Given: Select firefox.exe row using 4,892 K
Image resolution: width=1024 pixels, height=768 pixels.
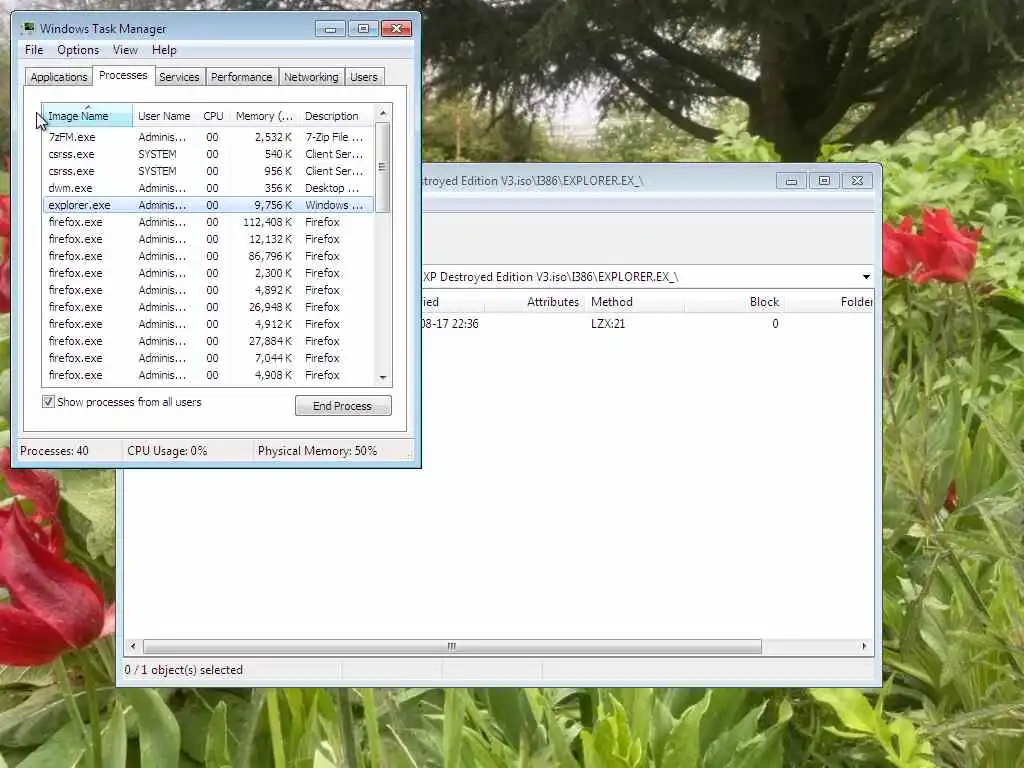Looking at the screenshot, I should point(208,290).
